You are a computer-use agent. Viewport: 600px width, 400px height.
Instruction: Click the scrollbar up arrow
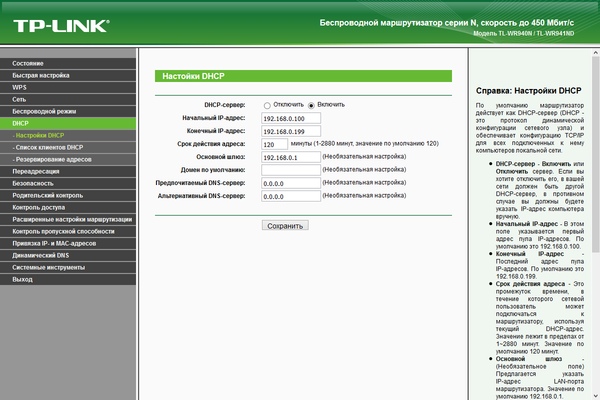click(596, 53)
